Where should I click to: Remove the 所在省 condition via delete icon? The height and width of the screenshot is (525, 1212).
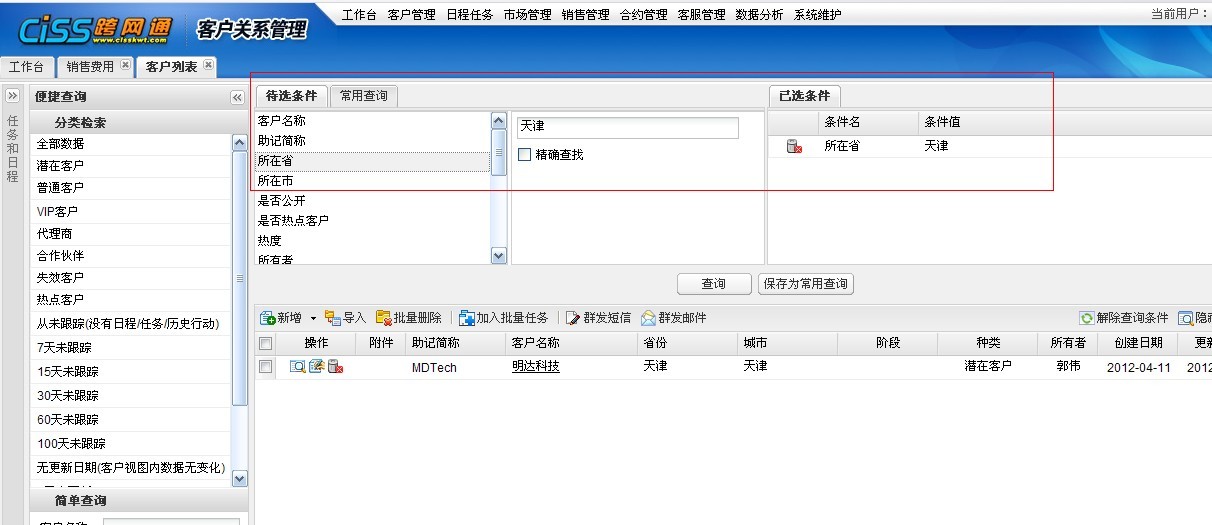click(x=794, y=146)
